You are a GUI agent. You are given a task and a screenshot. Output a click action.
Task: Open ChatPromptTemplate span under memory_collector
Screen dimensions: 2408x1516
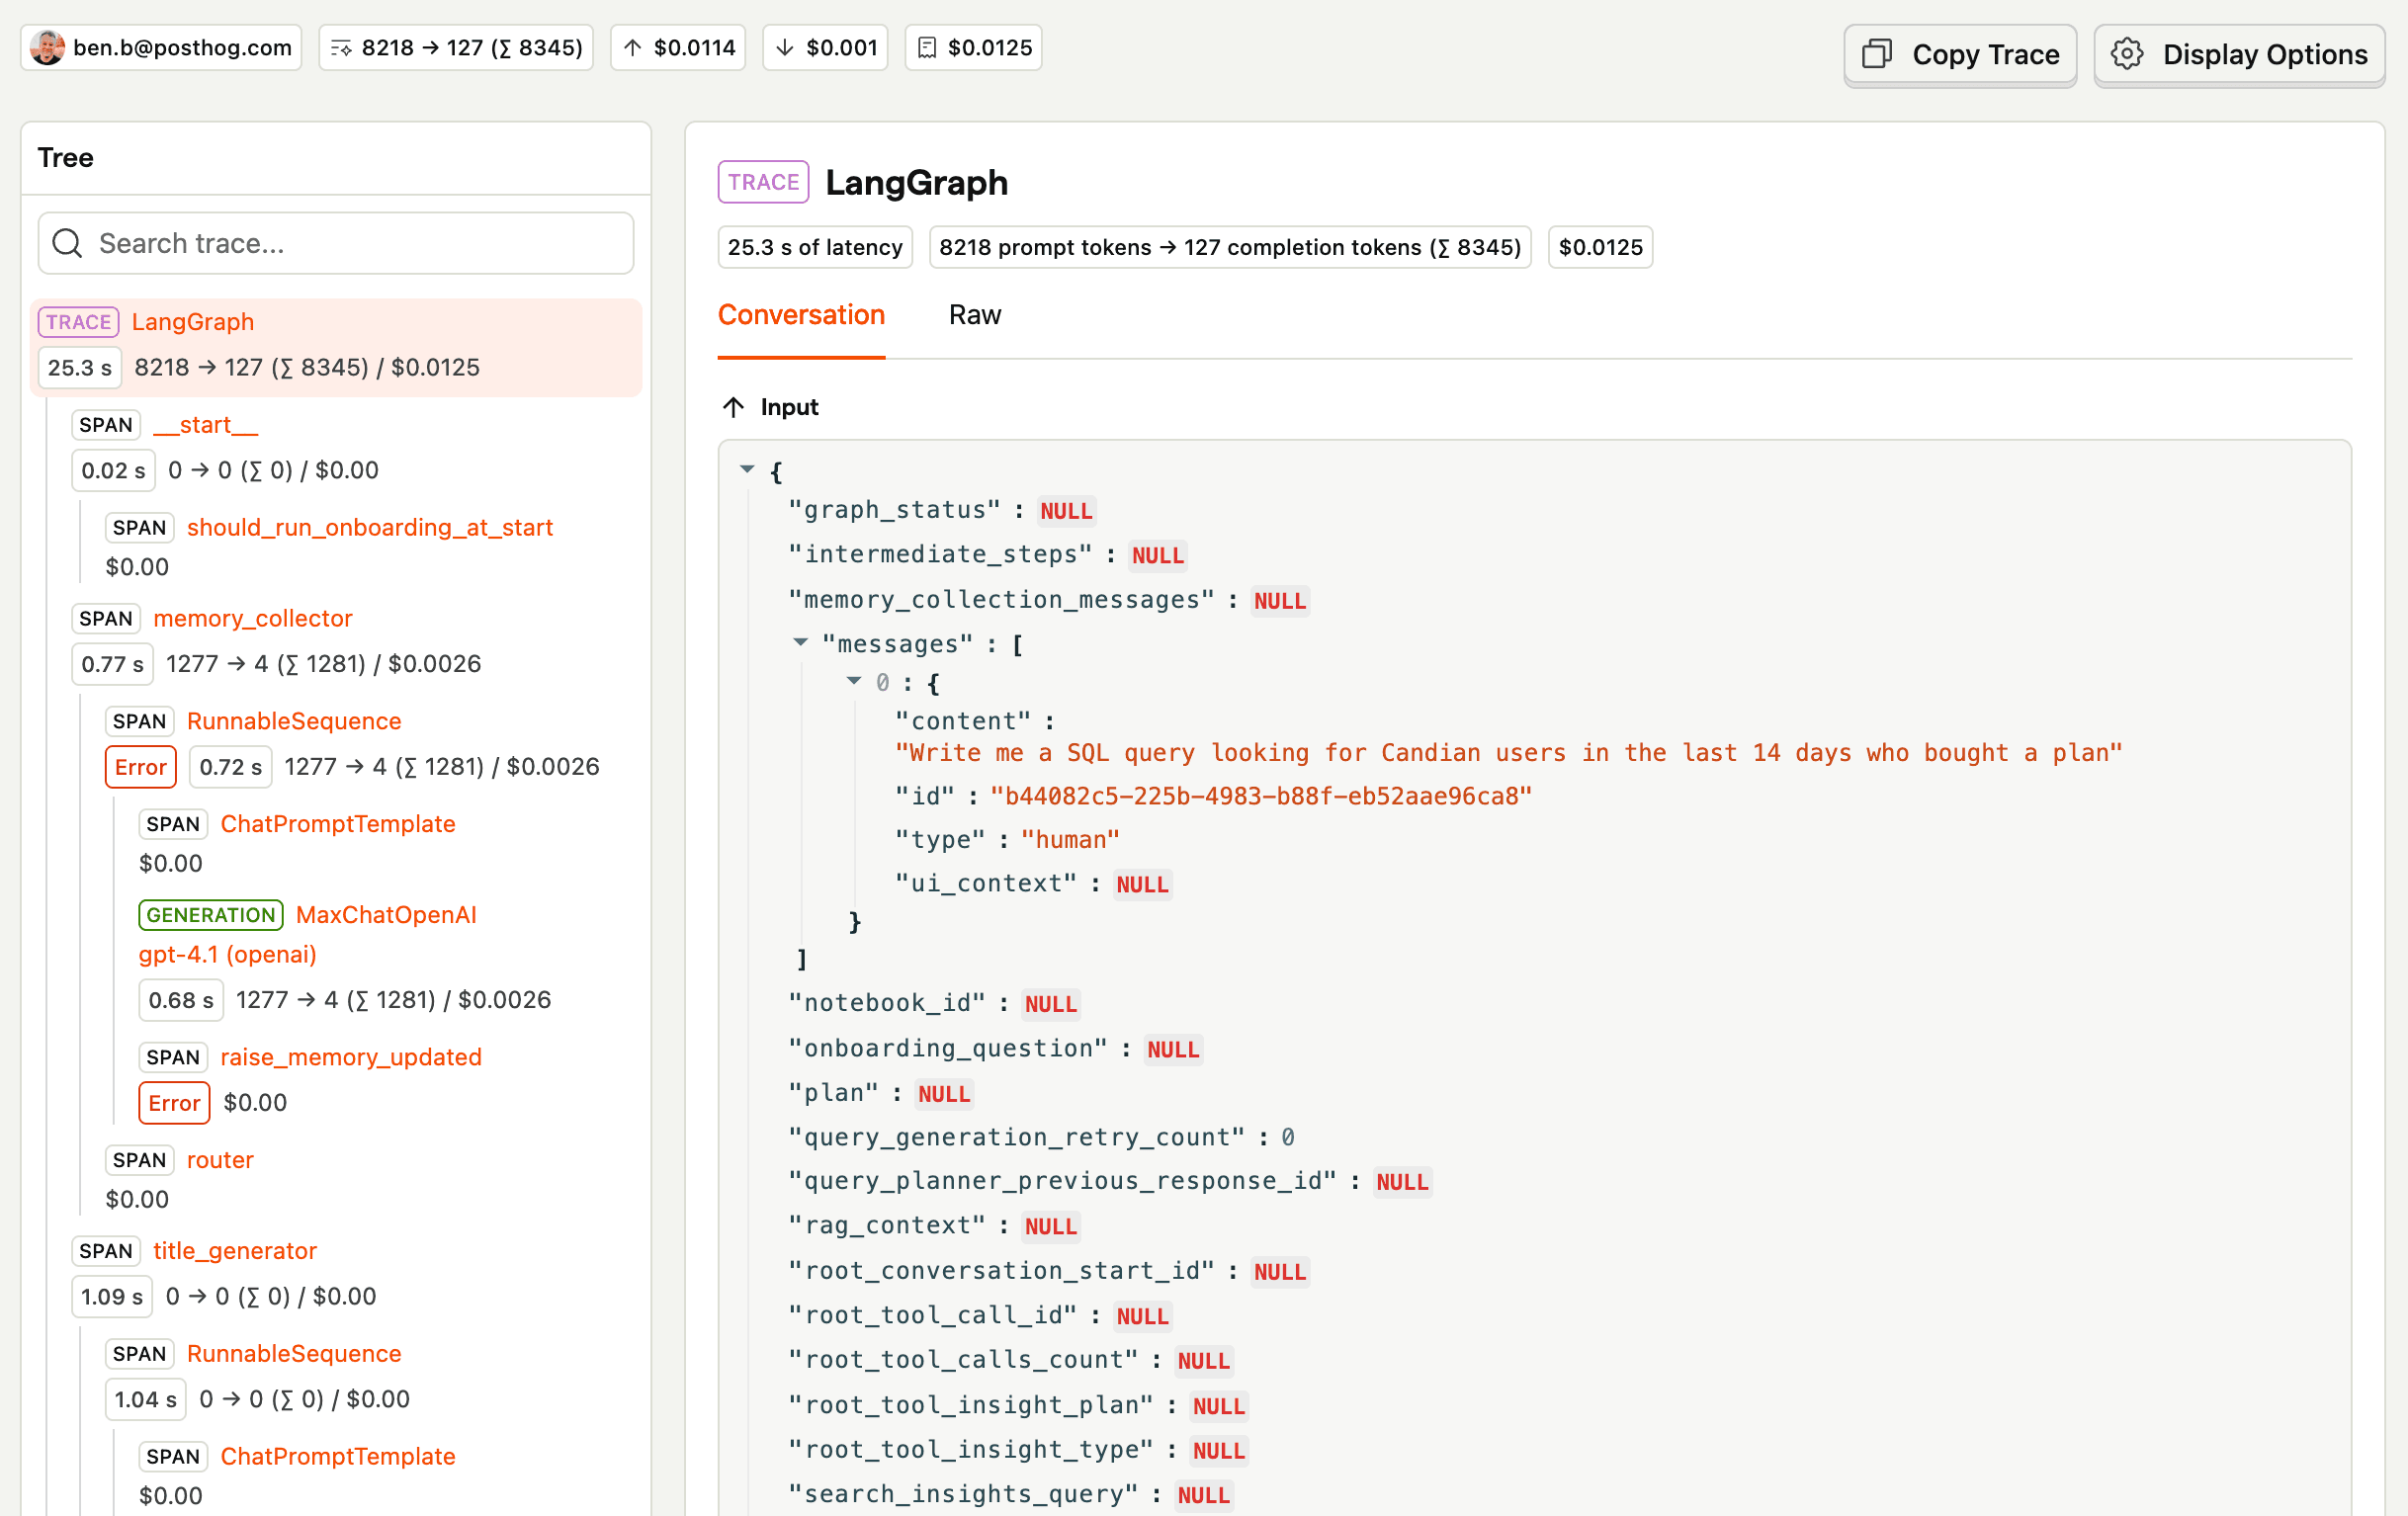coord(337,824)
